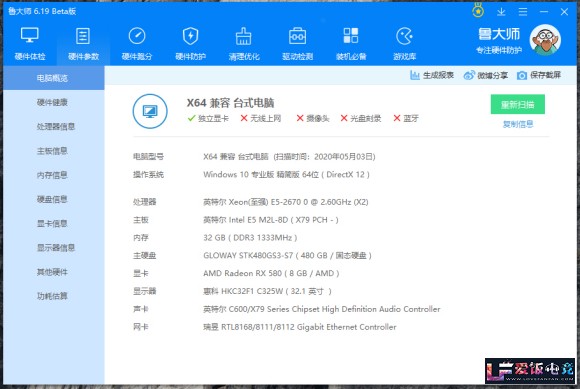The image size is (580, 389).
Task: Open 显卡信息 in the sidebar
Action: point(52,223)
